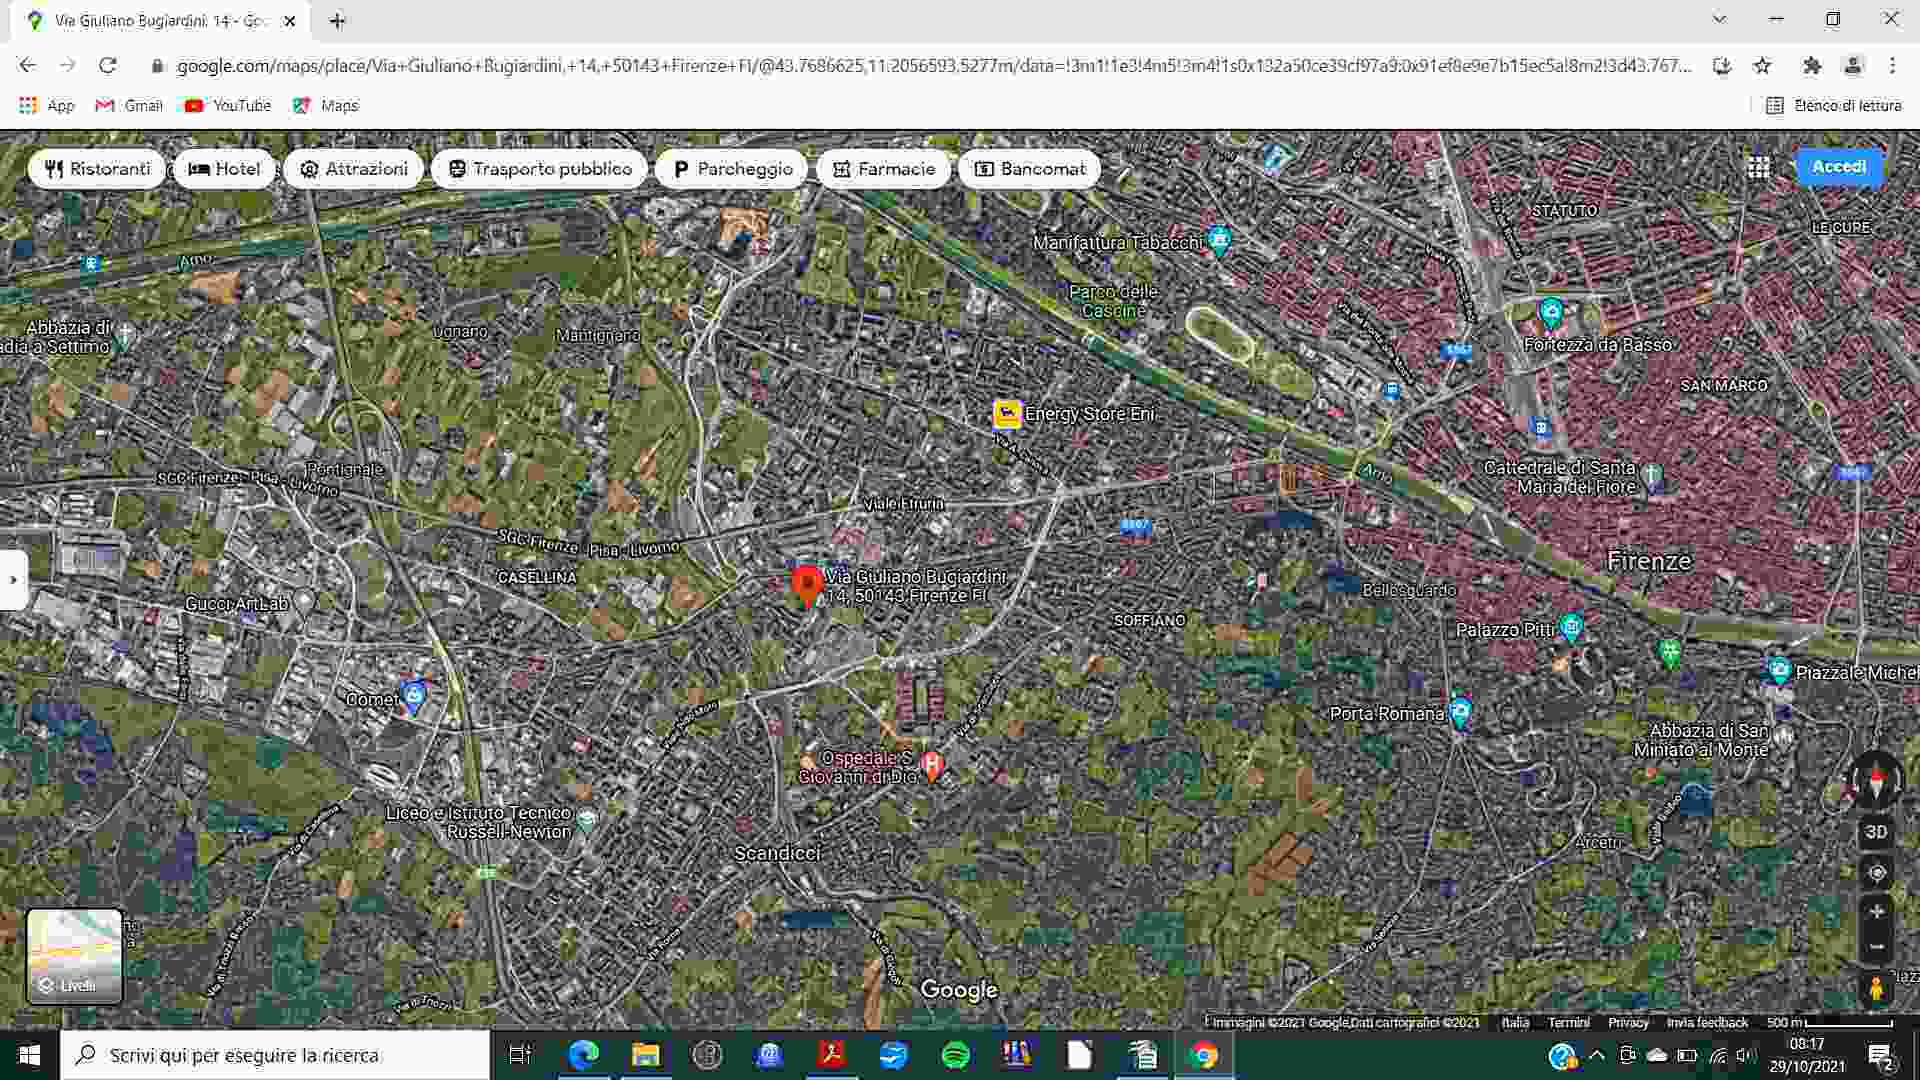This screenshot has height=1080, width=1920.
Task: Go back to the previous page
Action: coord(28,66)
